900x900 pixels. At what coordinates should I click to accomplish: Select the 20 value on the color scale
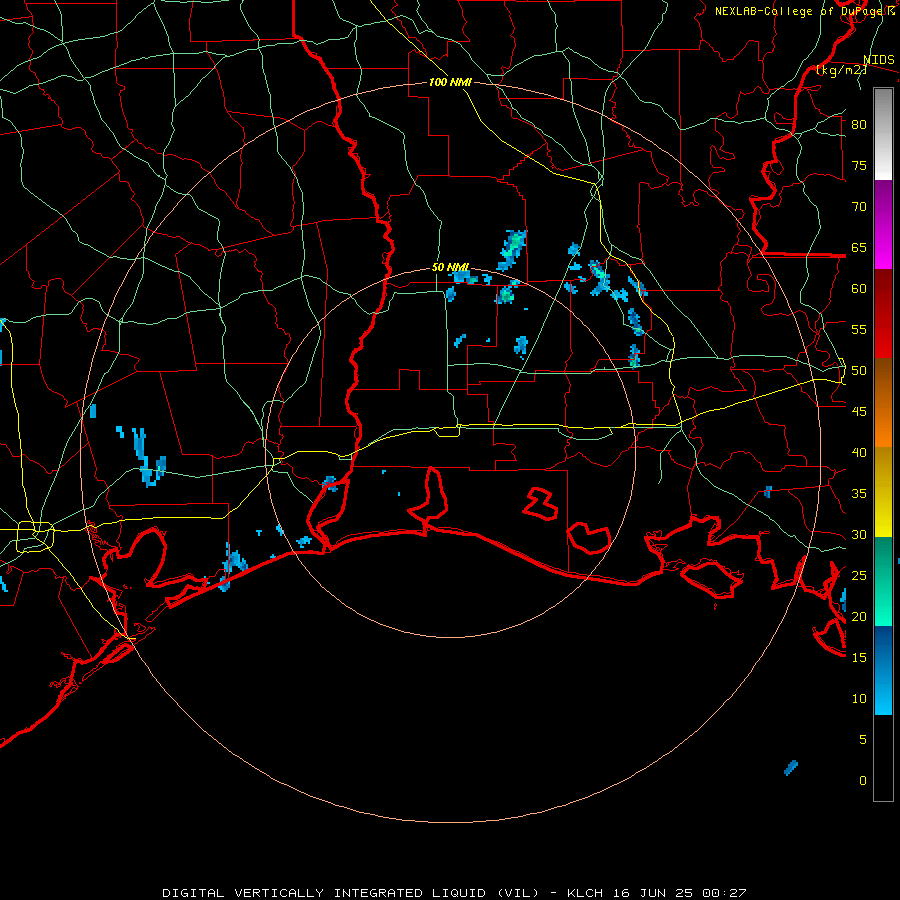point(859,616)
